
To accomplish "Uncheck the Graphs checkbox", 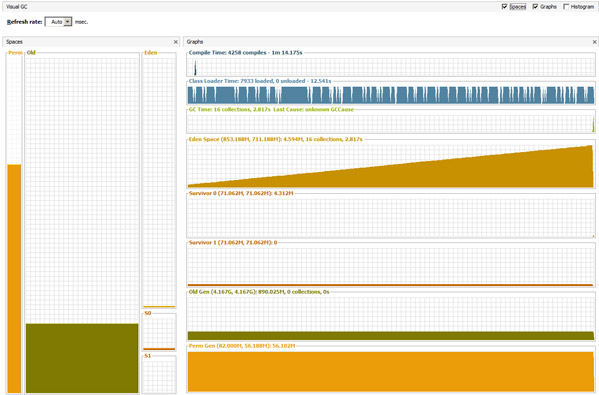I will (x=535, y=6).
